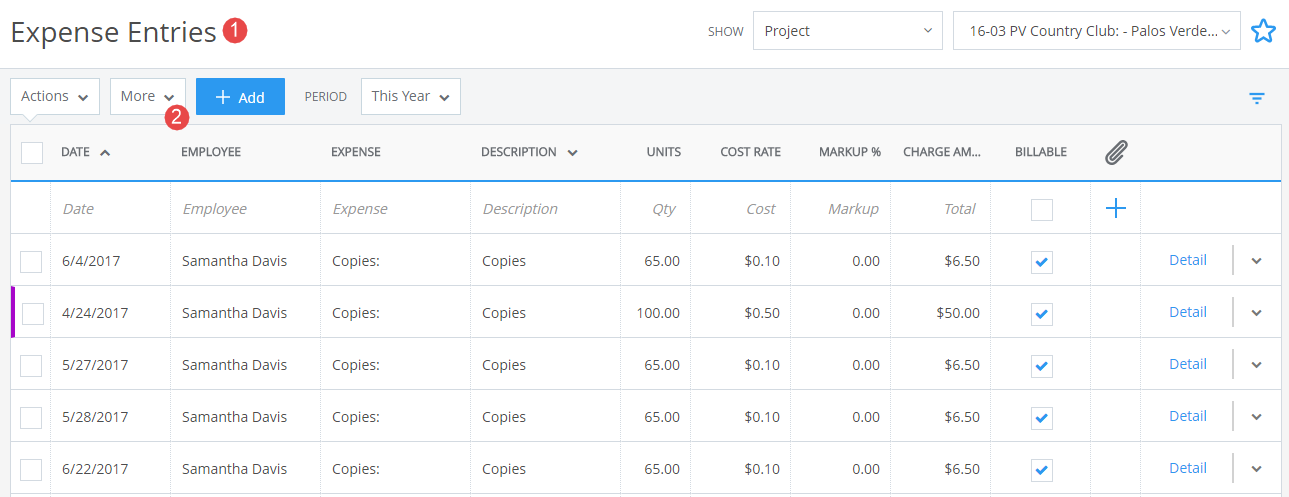Click the Expense Entries page title
Screen dimensions: 1289x497
pos(113,32)
